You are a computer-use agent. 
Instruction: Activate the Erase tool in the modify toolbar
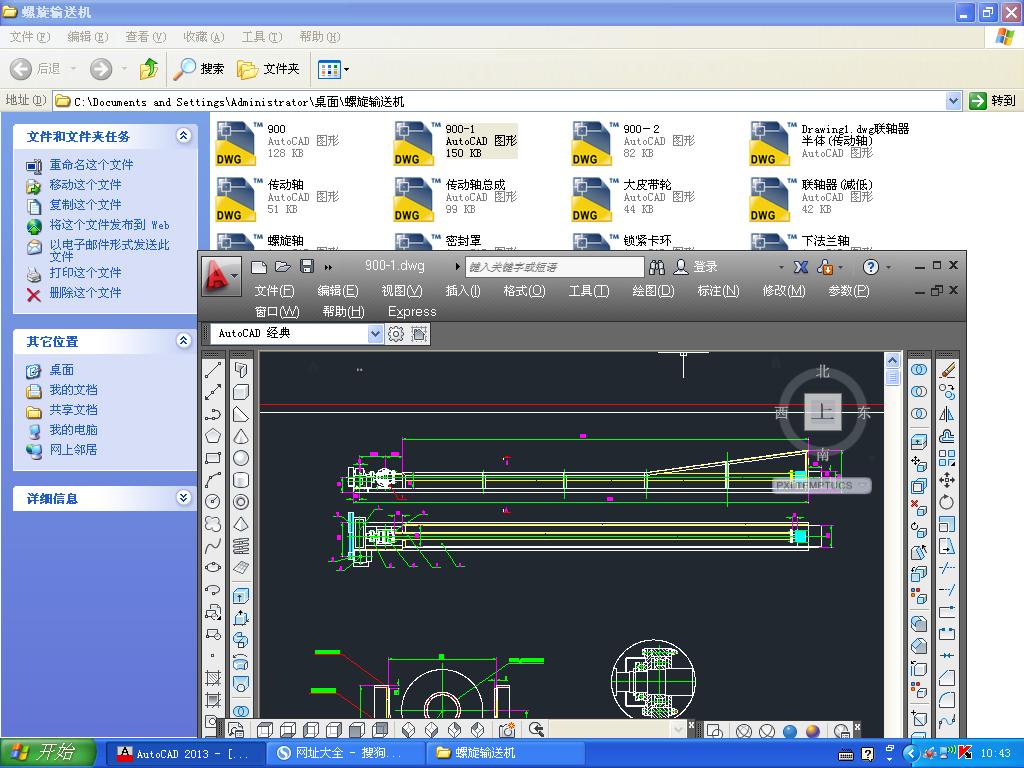[947, 370]
